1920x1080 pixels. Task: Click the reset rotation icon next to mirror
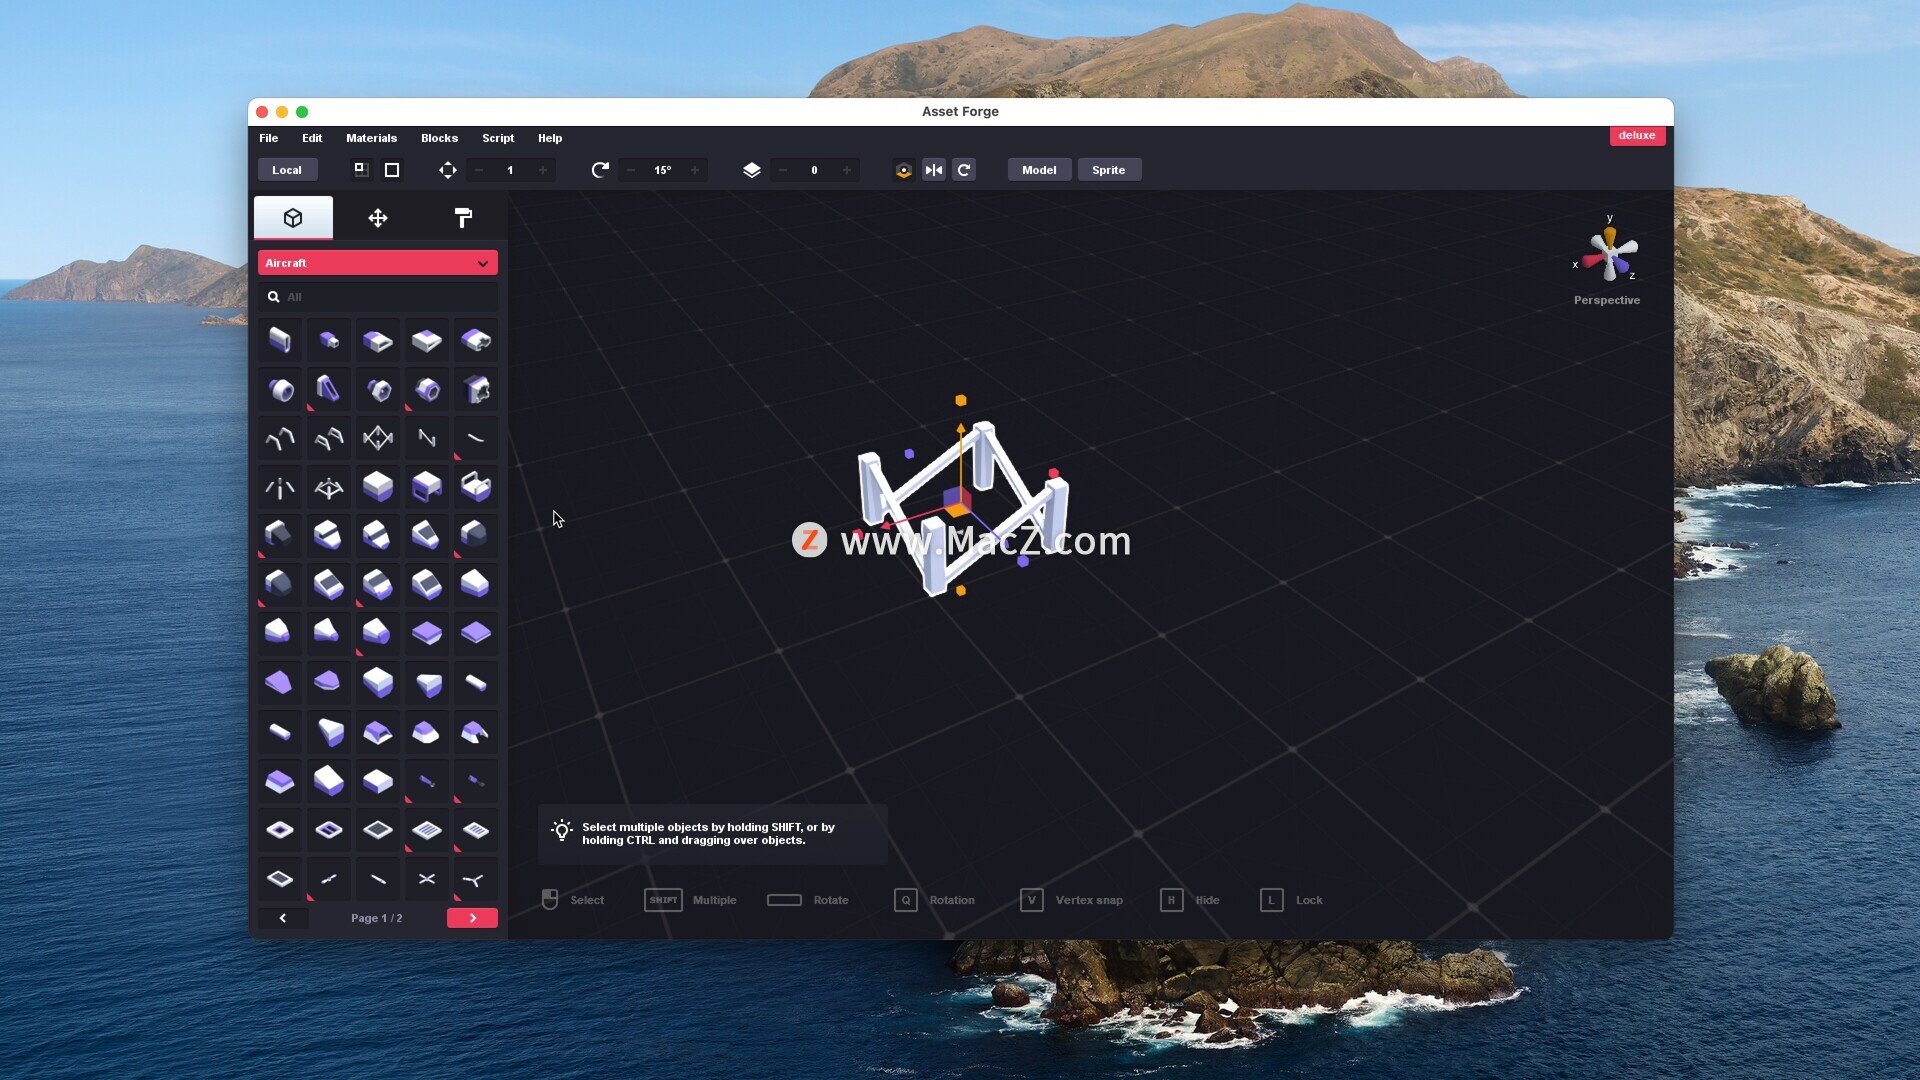964,170
